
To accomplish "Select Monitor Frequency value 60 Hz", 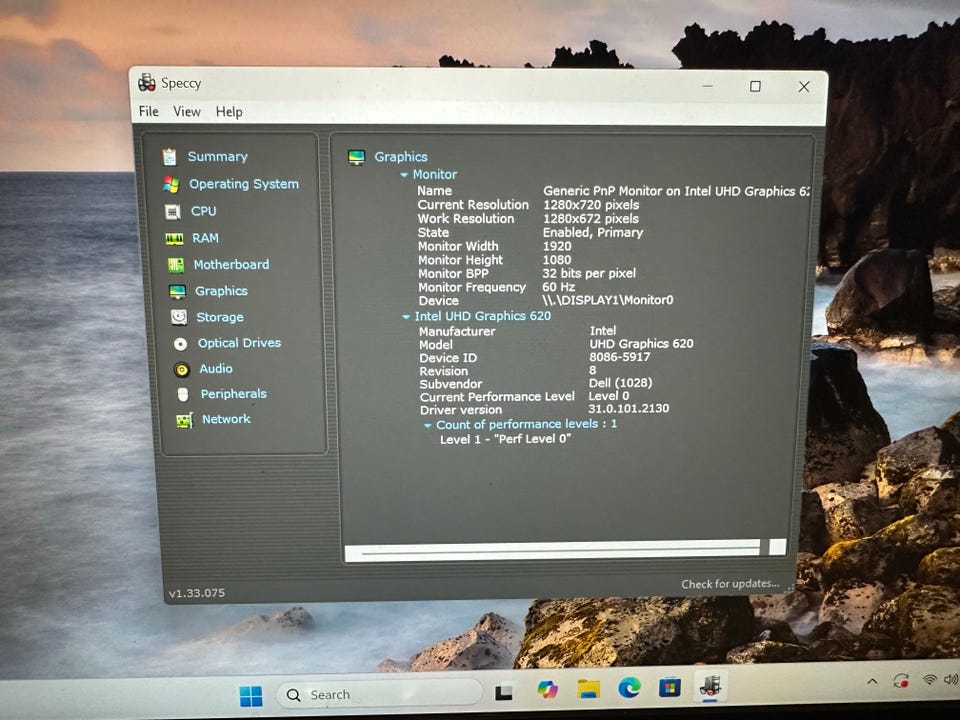I will [x=558, y=287].
